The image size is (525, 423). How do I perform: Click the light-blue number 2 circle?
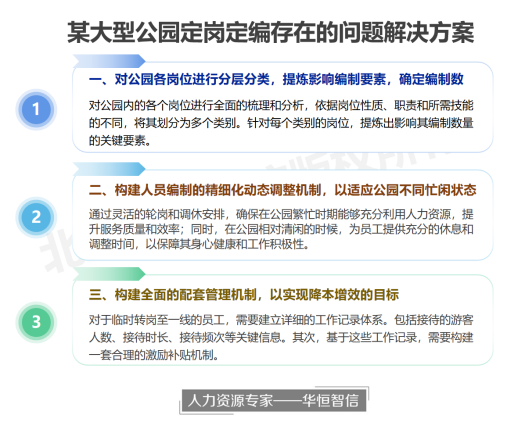click(36, 217)
